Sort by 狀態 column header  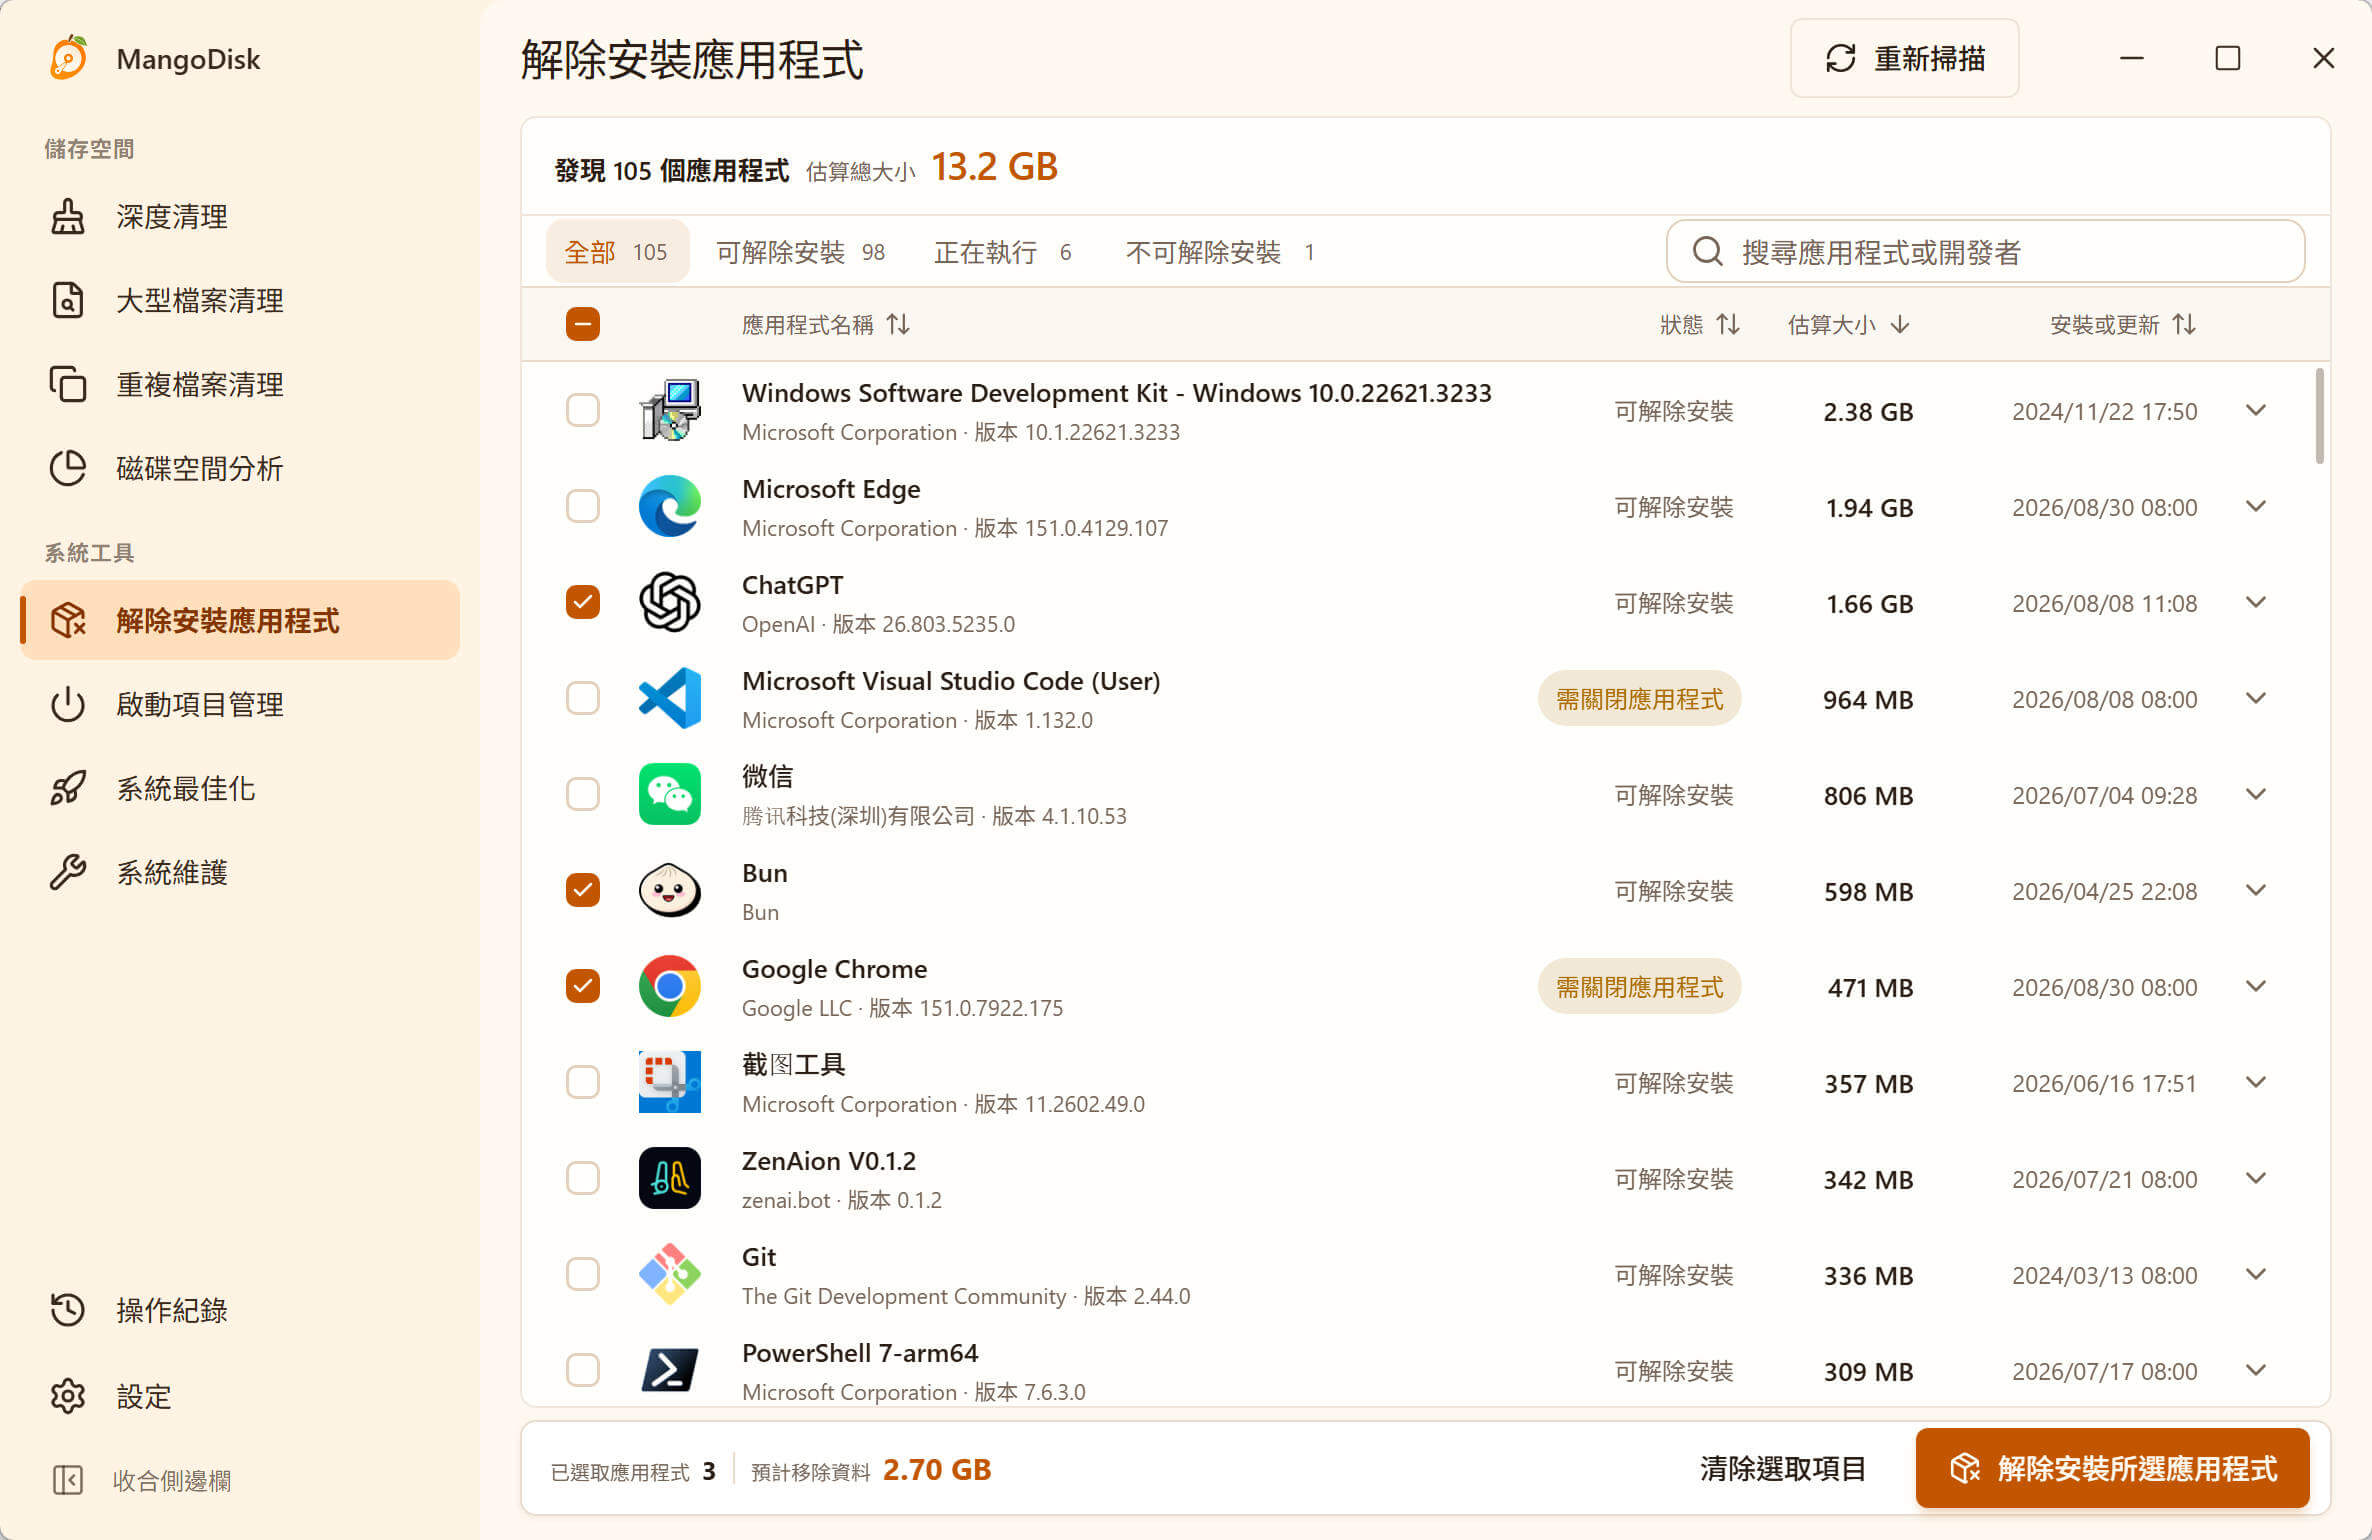tap(1700, 324)
